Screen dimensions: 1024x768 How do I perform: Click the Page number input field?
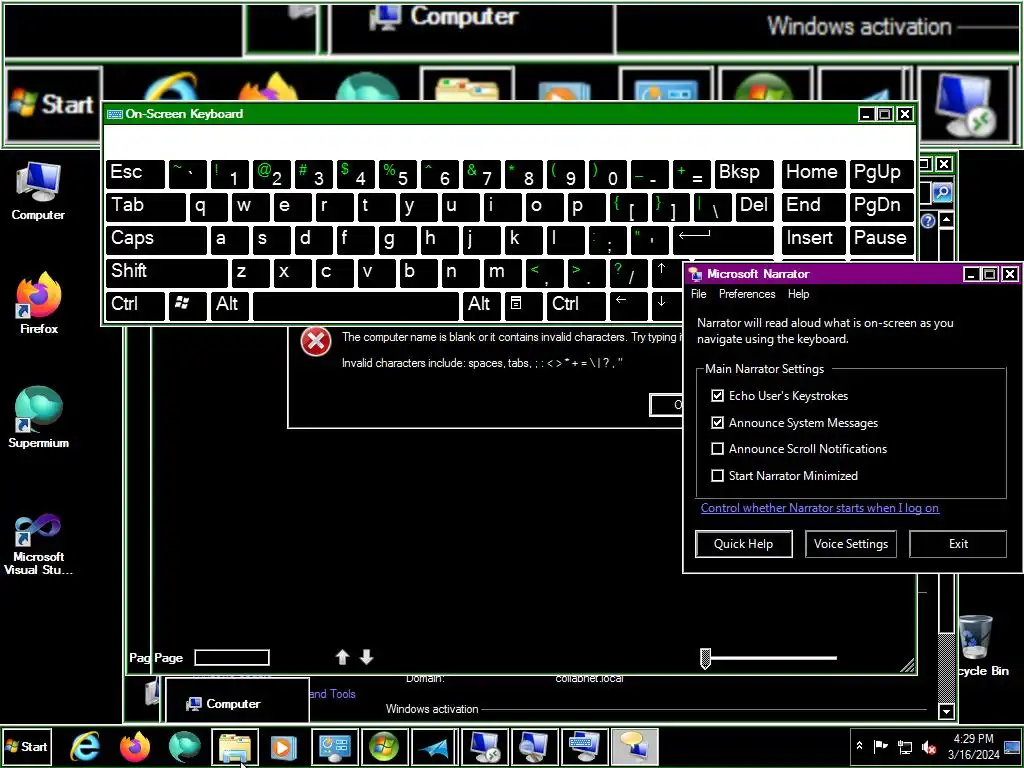point(232,657)
